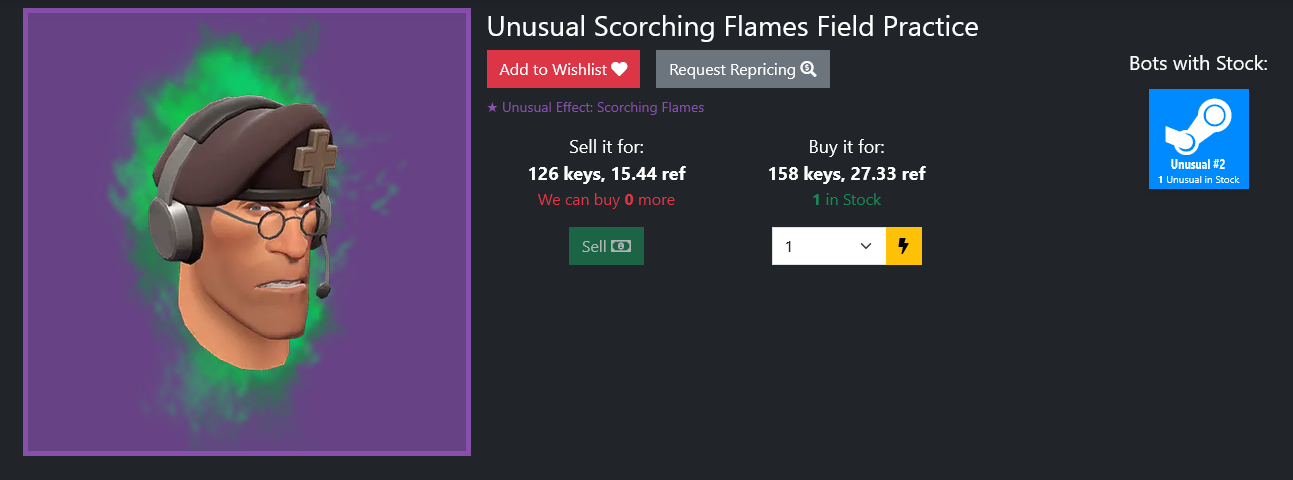
Task: Click the green Sell button
Action: tap(606, 246)
